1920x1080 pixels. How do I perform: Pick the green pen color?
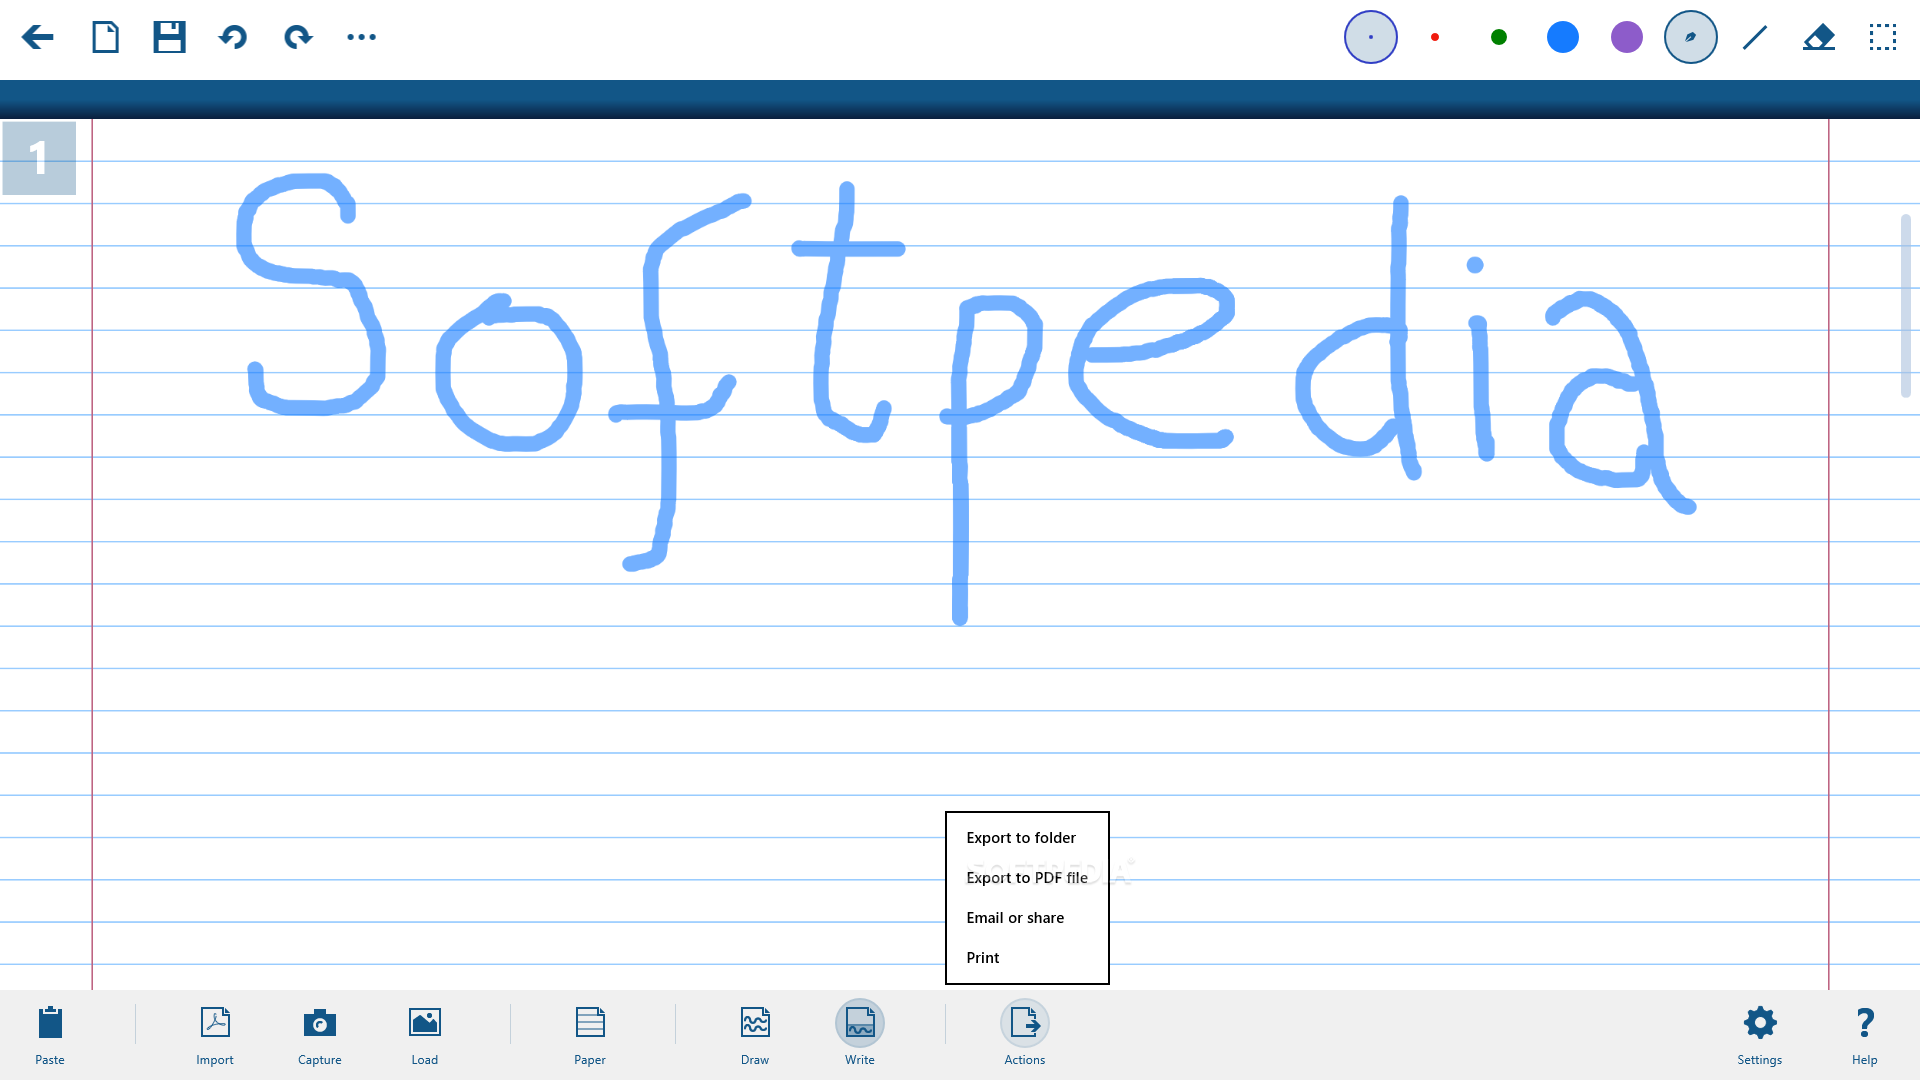pos(1498,37)
